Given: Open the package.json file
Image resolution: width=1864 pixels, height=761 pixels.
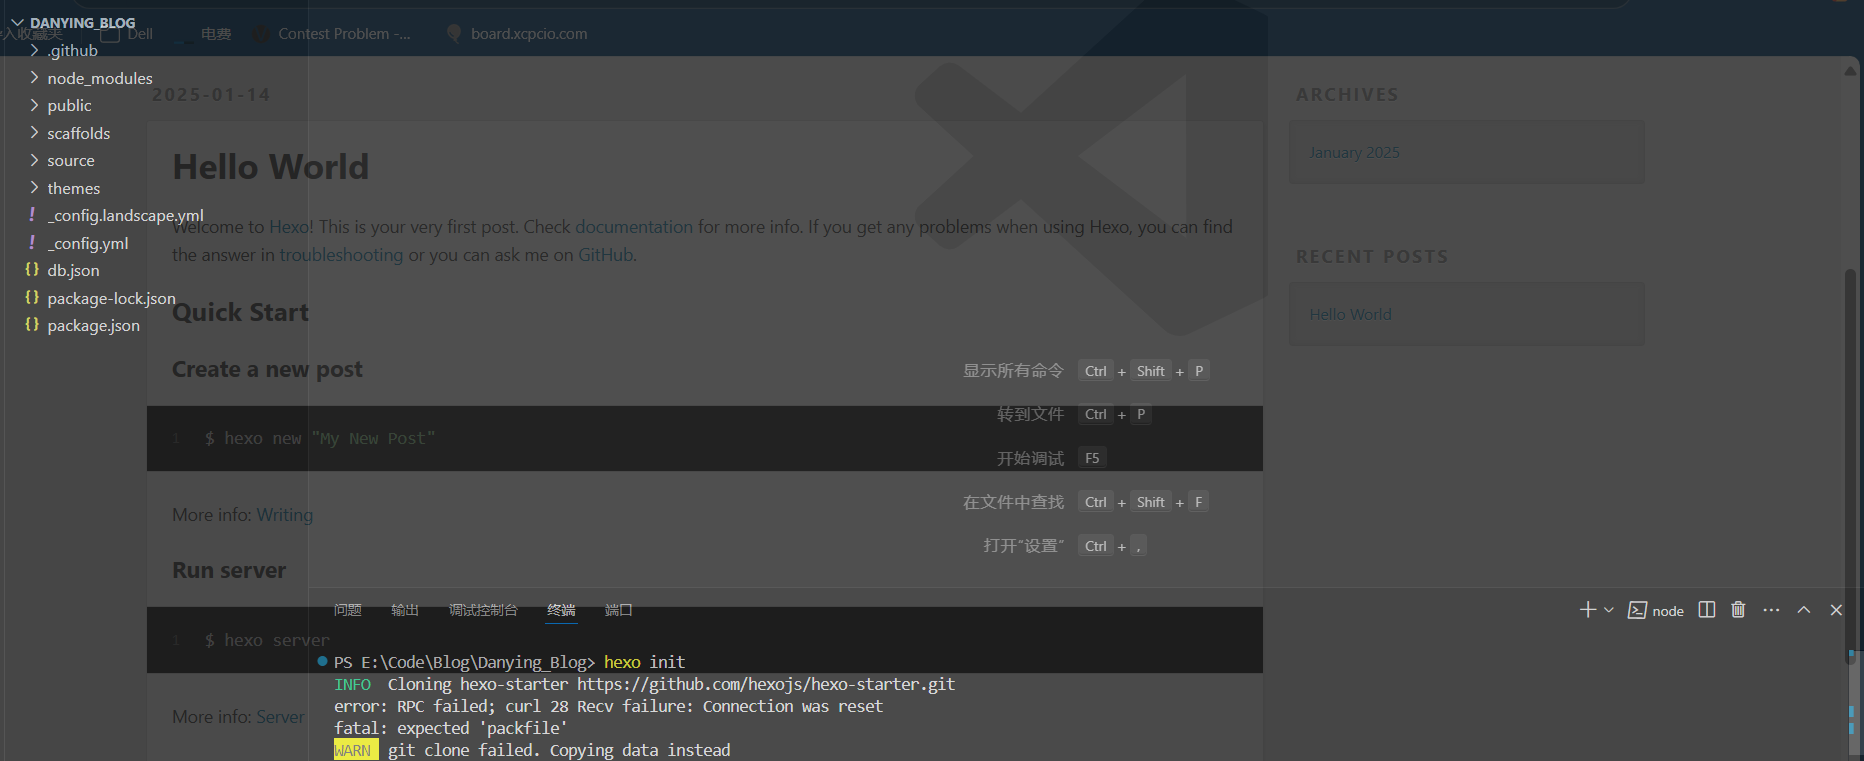Looking at the screenshot, I should point(93,325).
